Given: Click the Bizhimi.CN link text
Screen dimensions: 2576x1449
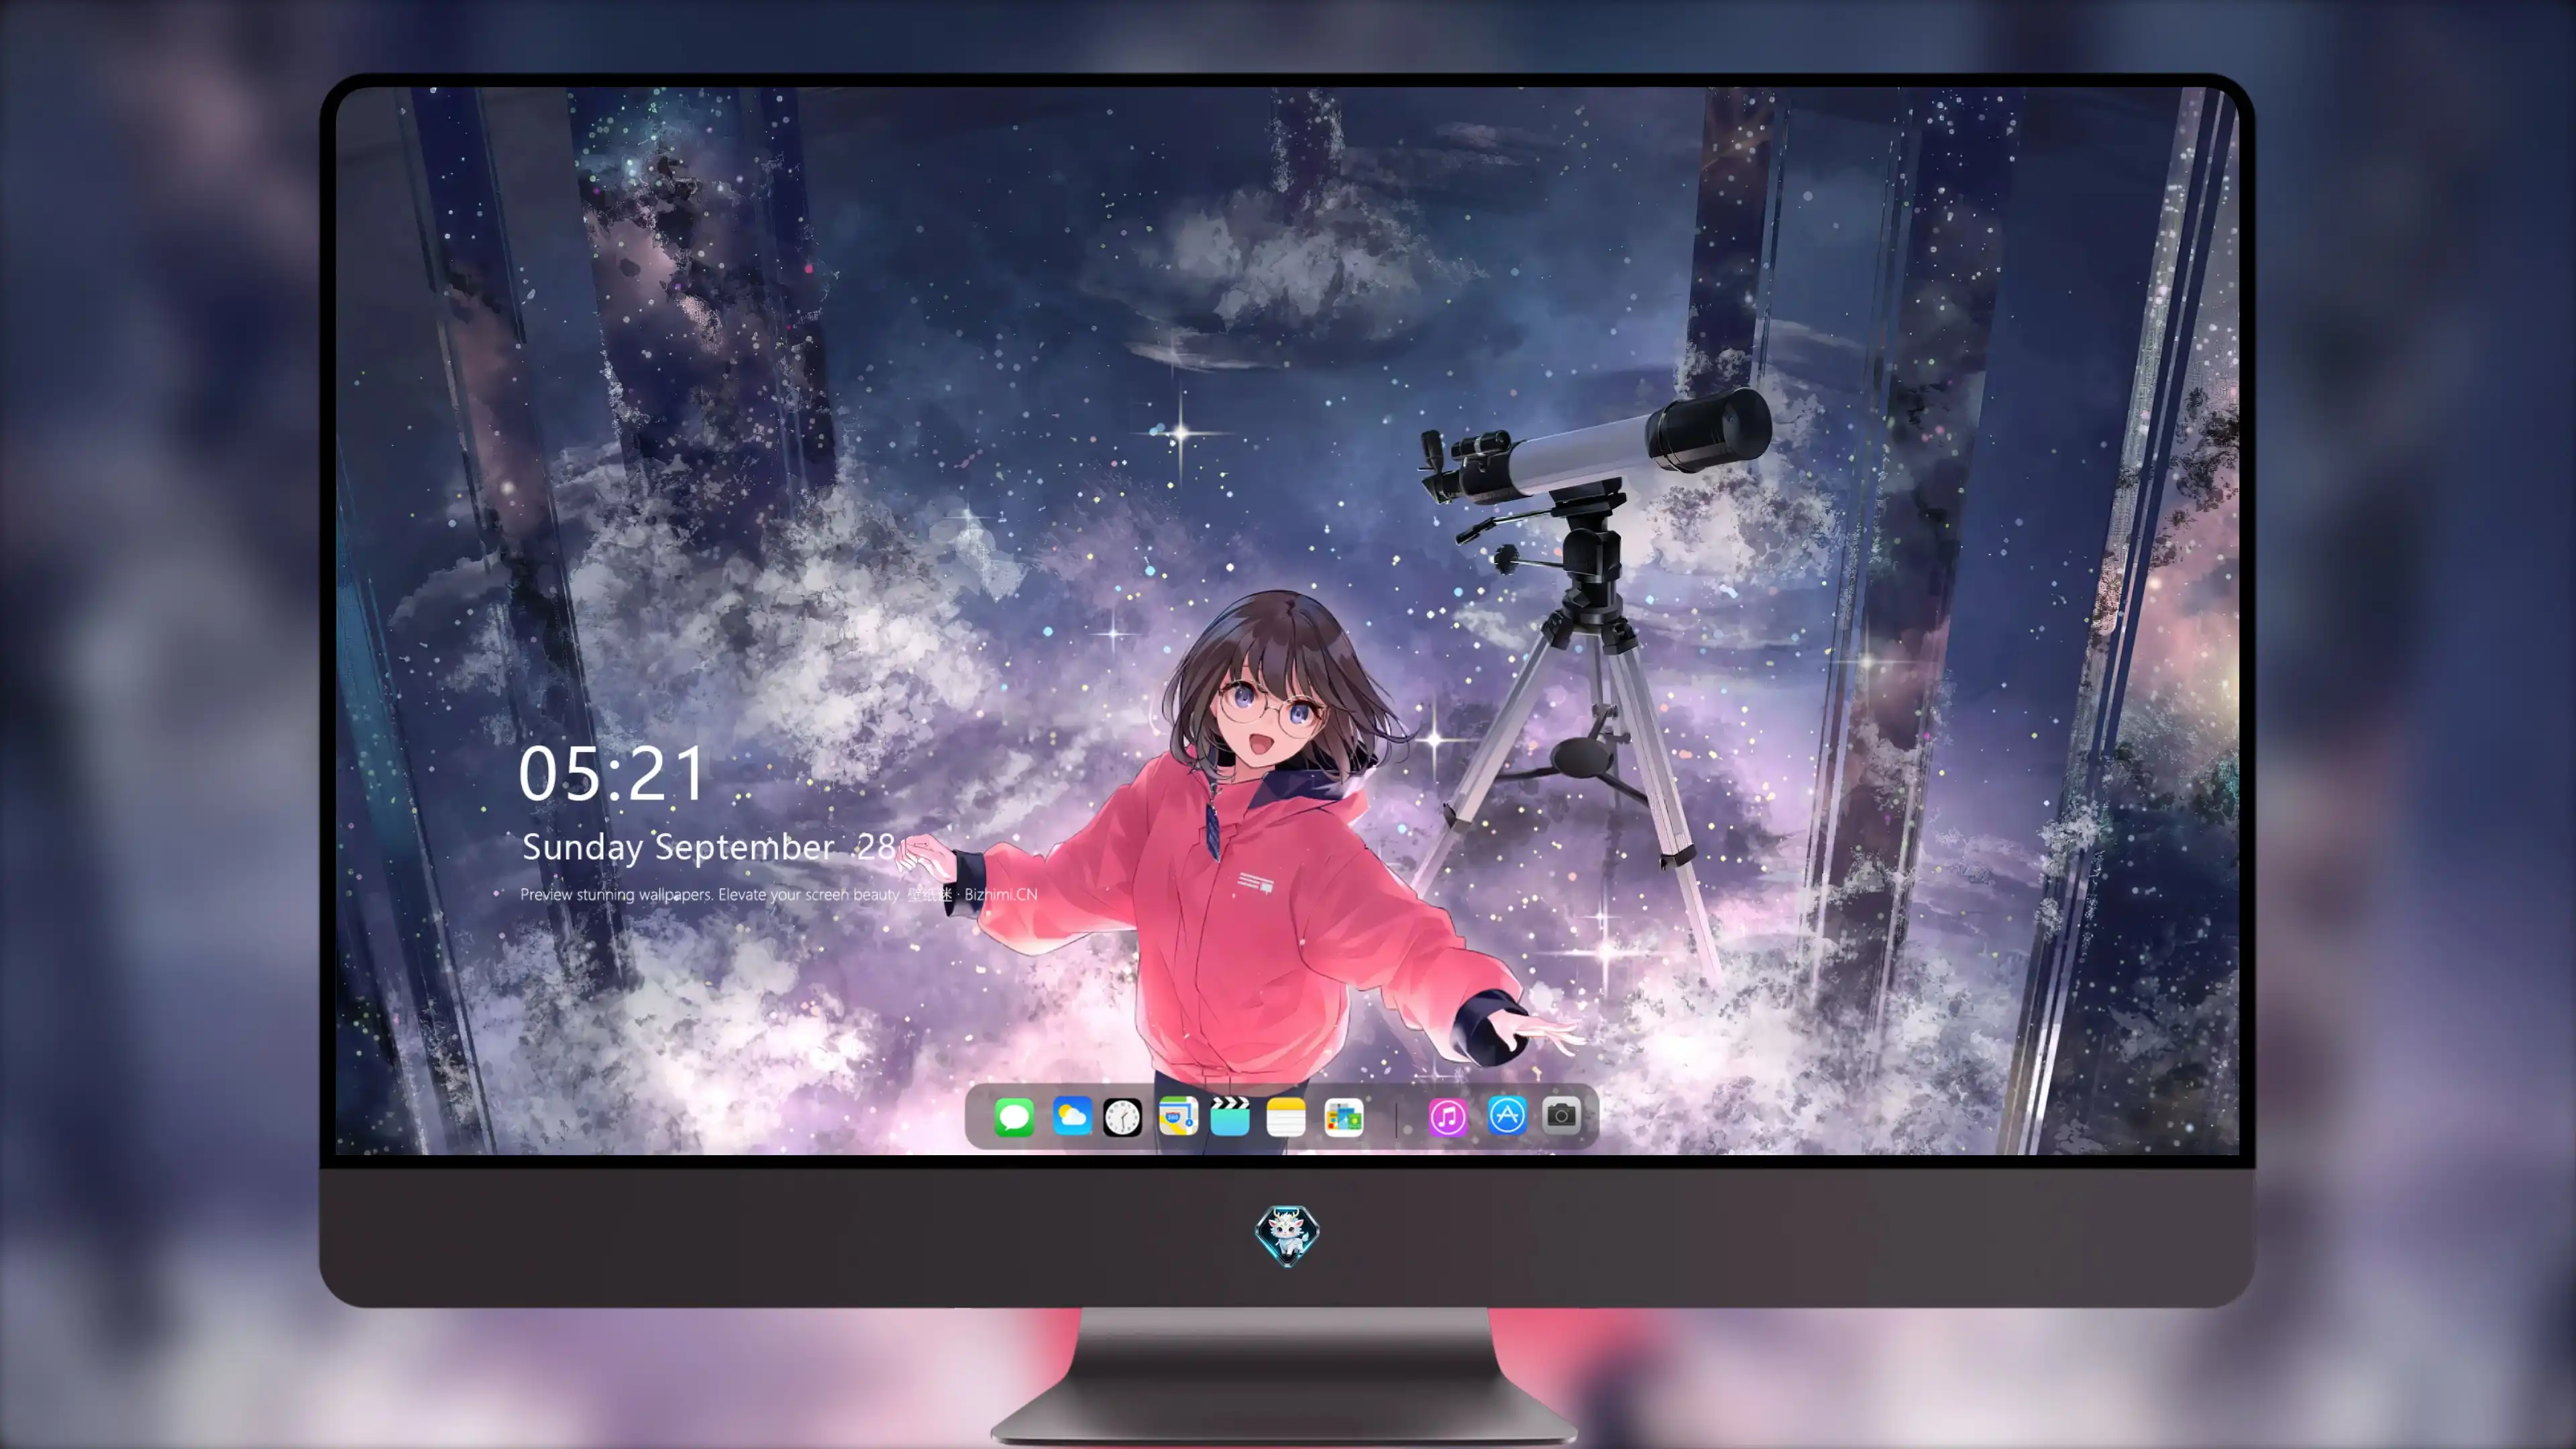Looking at the screenshot, I should (x=1001, y=894).
